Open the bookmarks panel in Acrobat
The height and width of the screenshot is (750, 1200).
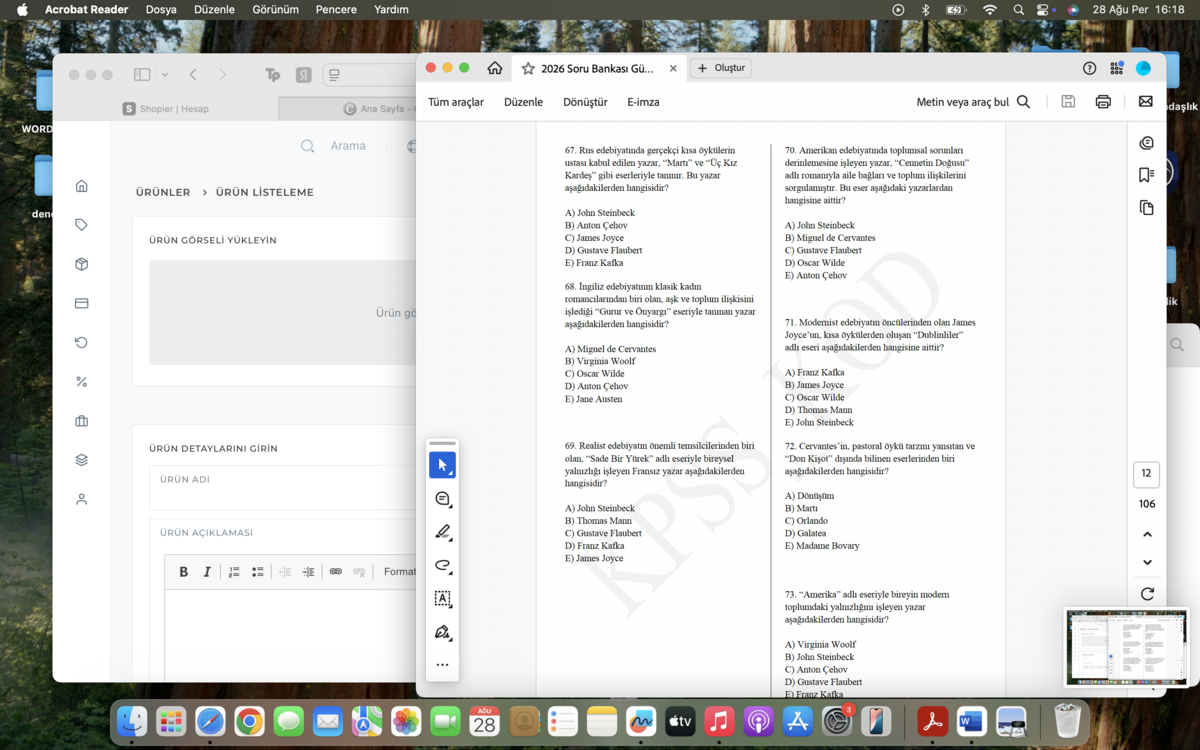(1147, 175)
